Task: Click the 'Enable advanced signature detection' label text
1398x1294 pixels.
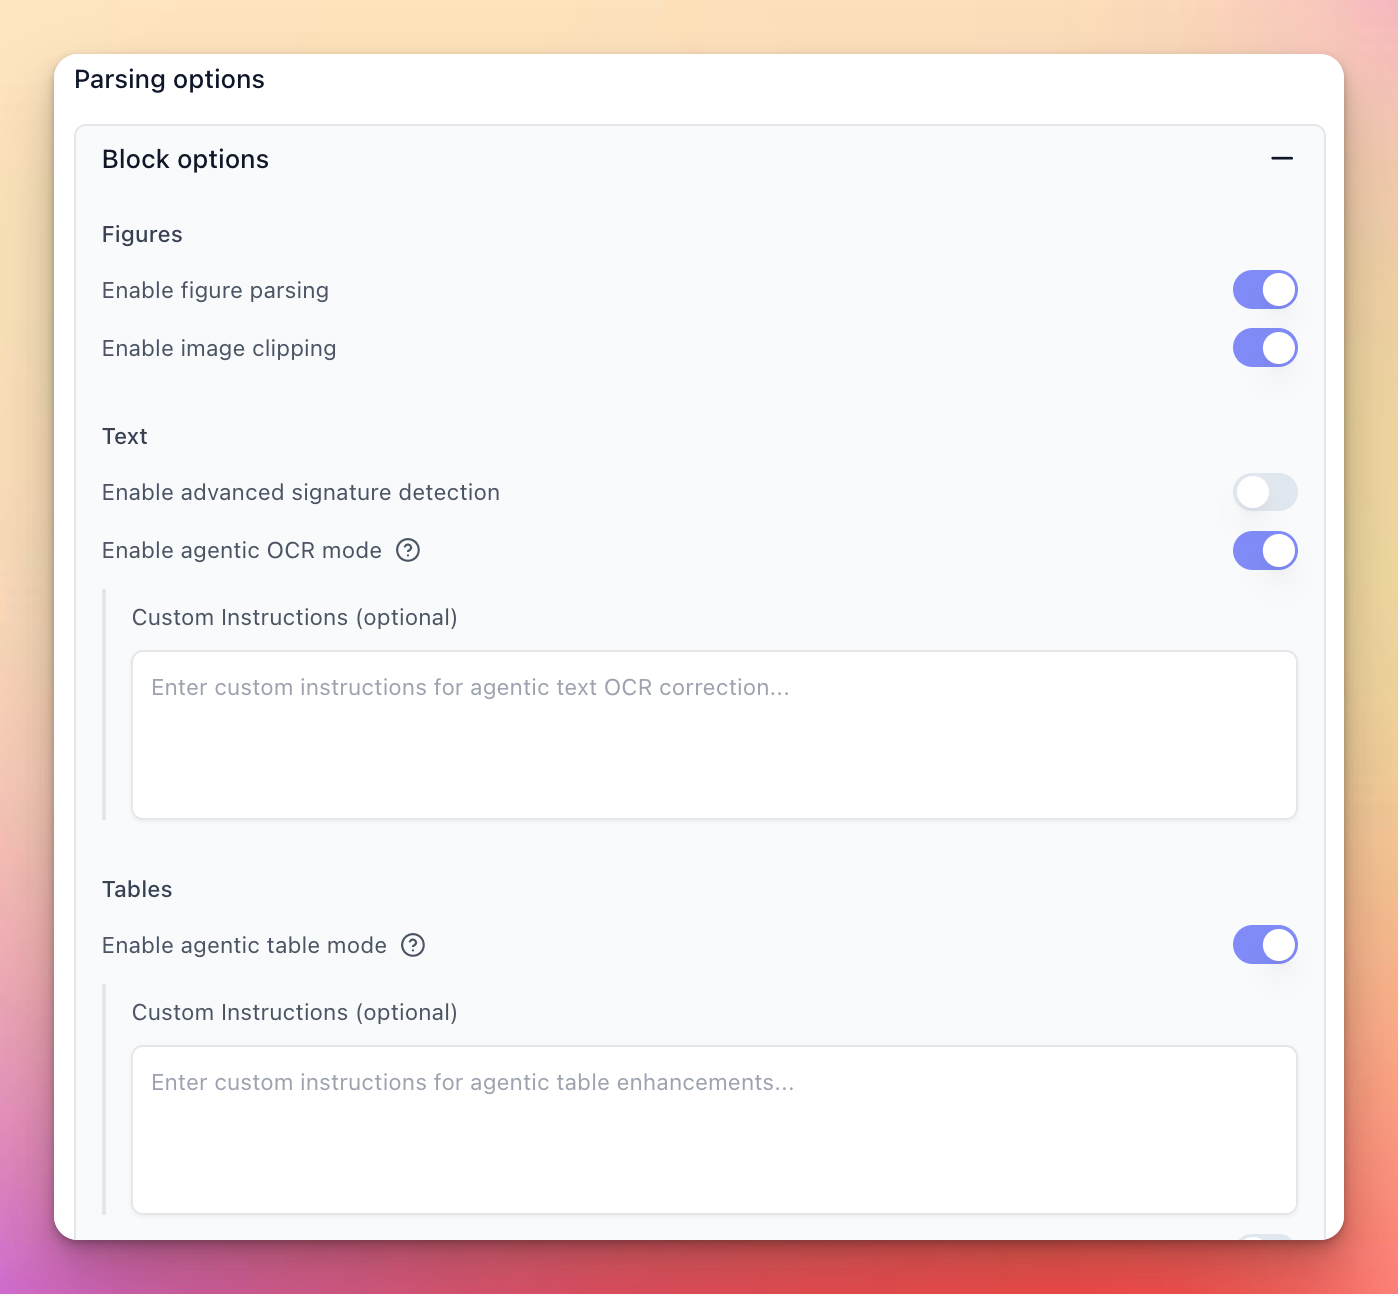Action: click(x=301, y=492)
